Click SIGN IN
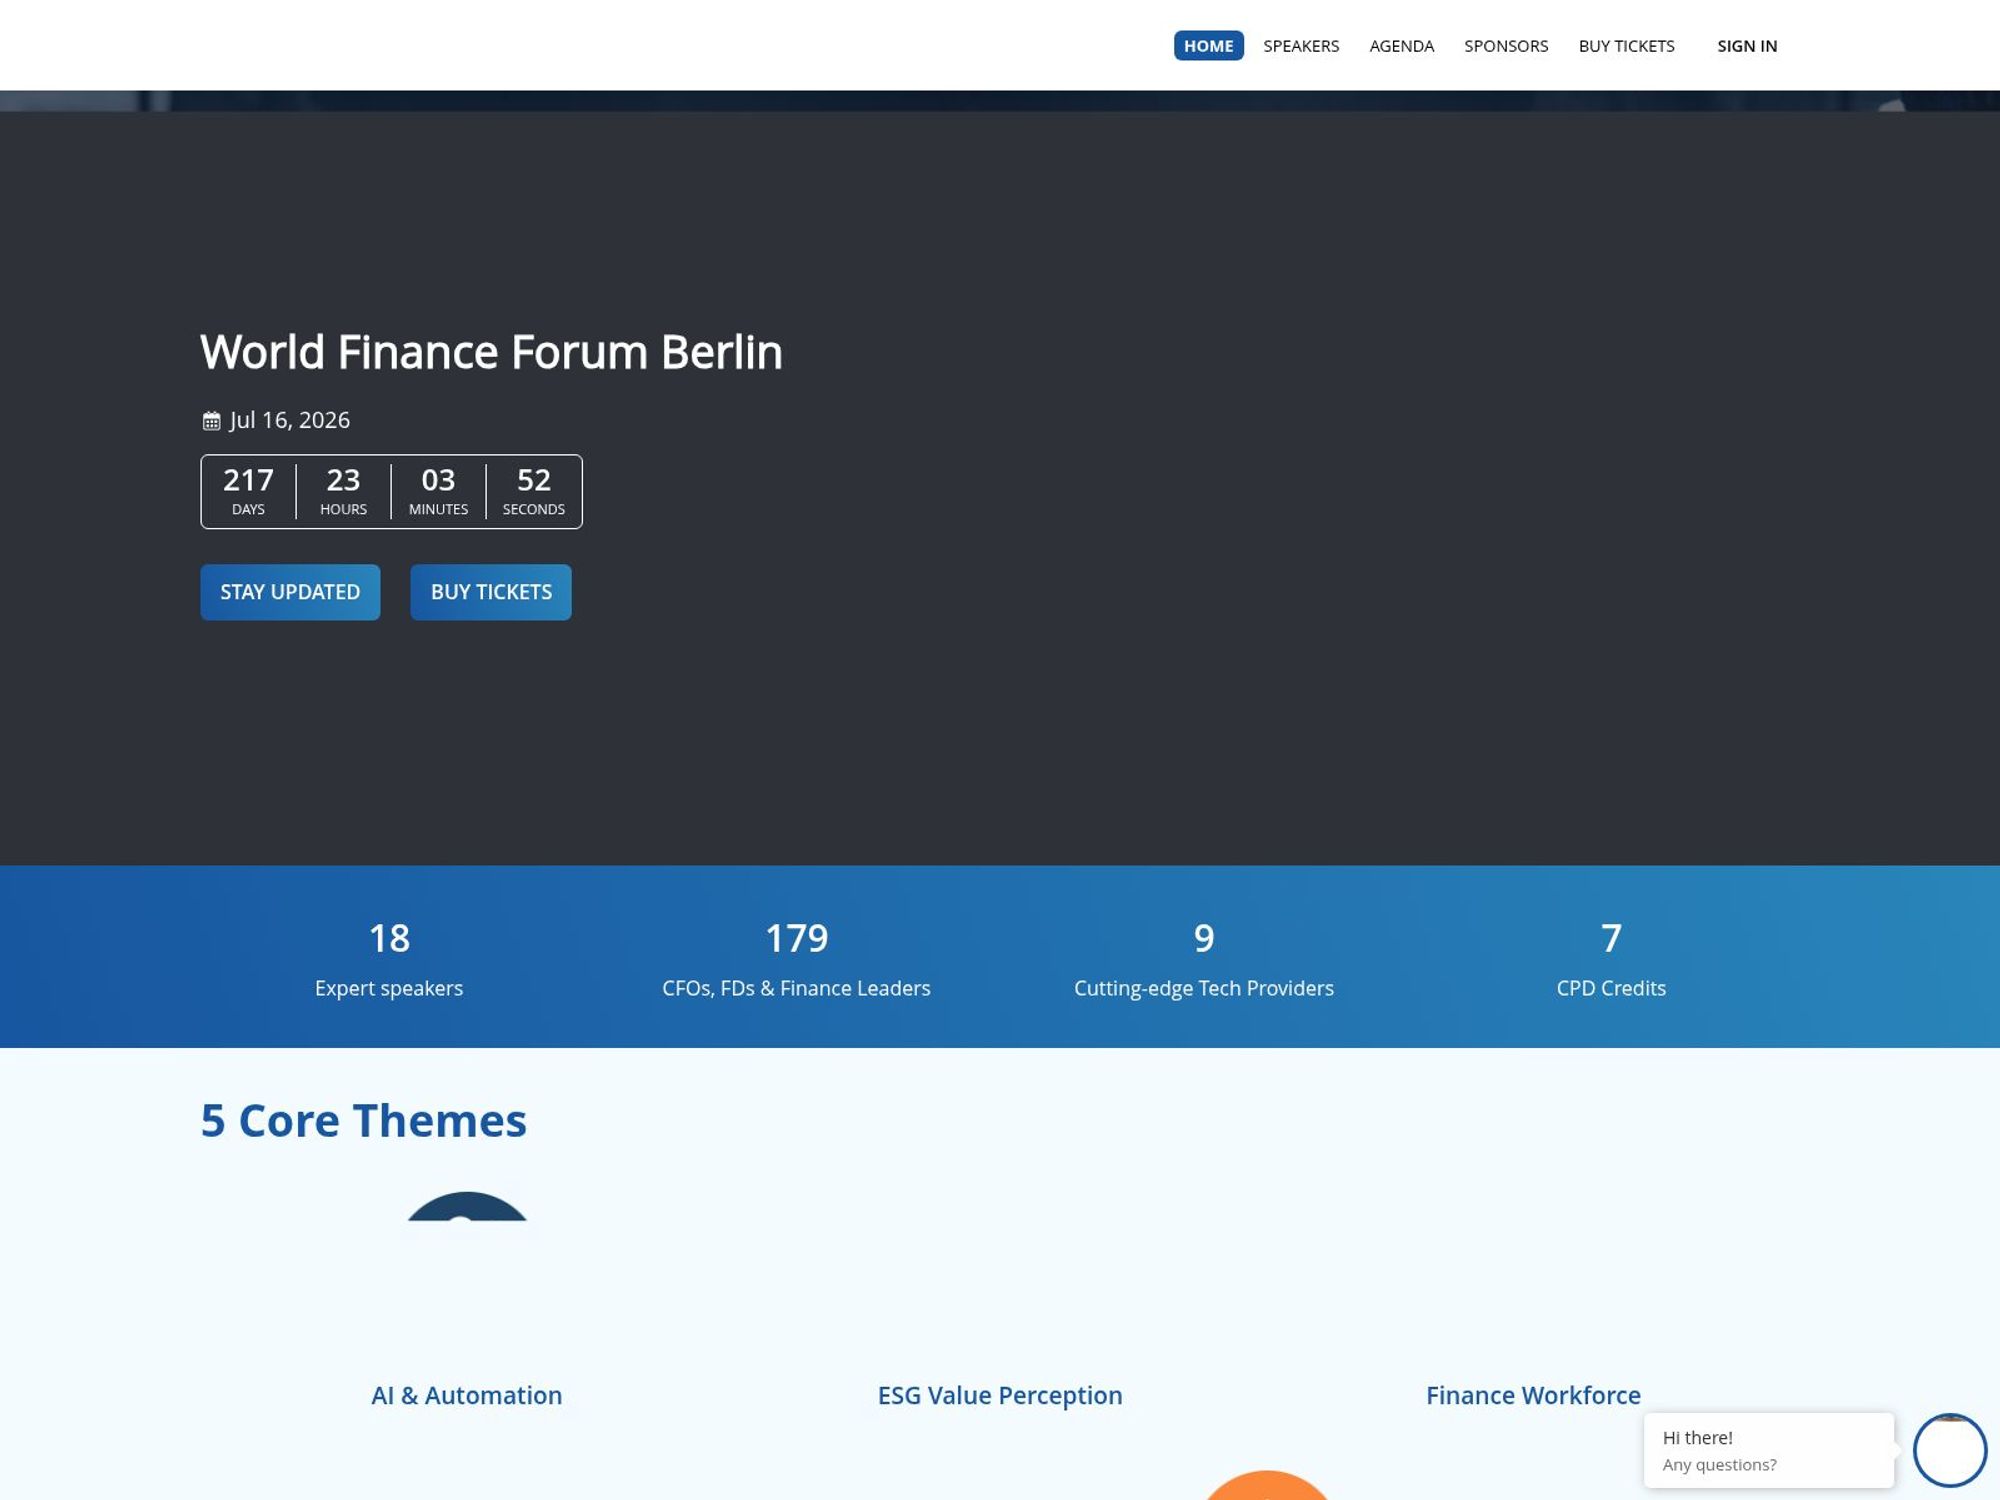Image resolution: width=2000 pixels, height=1500 pixels. [x=1747, y=46]
